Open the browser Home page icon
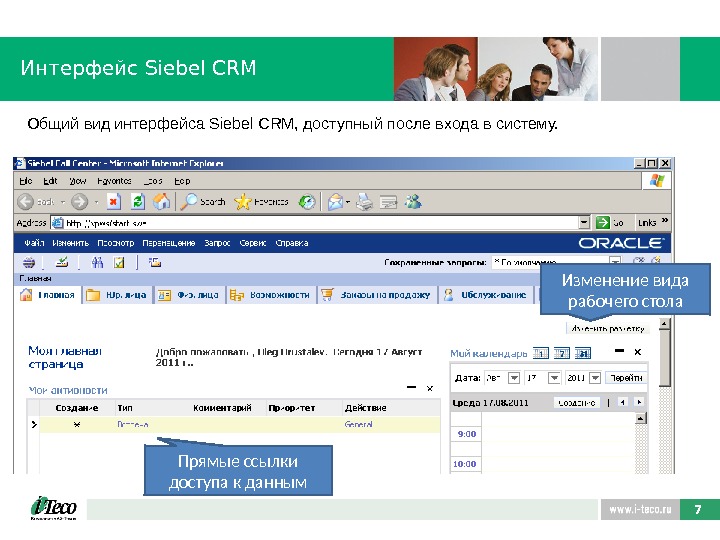Screen dimensions: 720x540 tap(161, 201)
